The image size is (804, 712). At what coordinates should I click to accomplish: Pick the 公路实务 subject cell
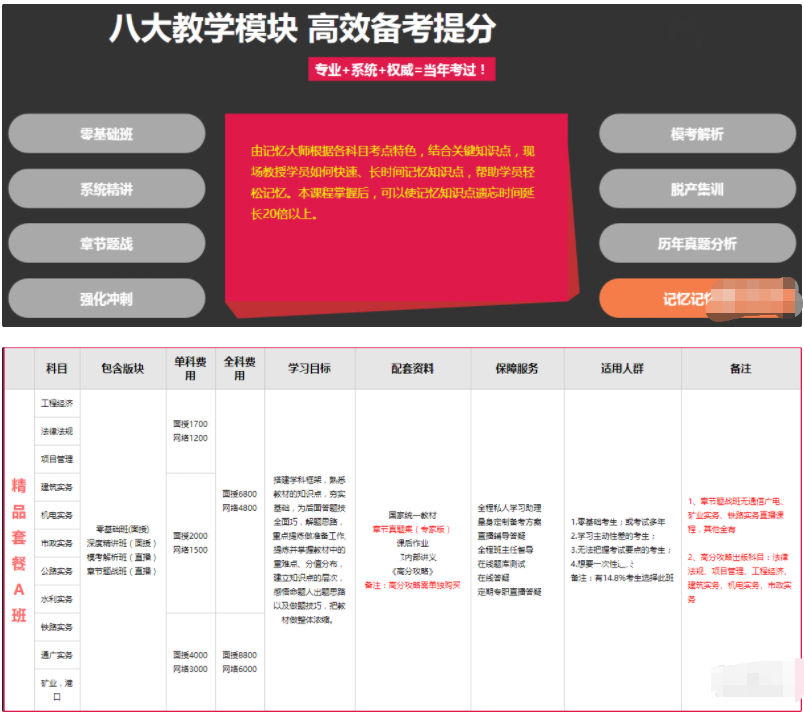57,572
